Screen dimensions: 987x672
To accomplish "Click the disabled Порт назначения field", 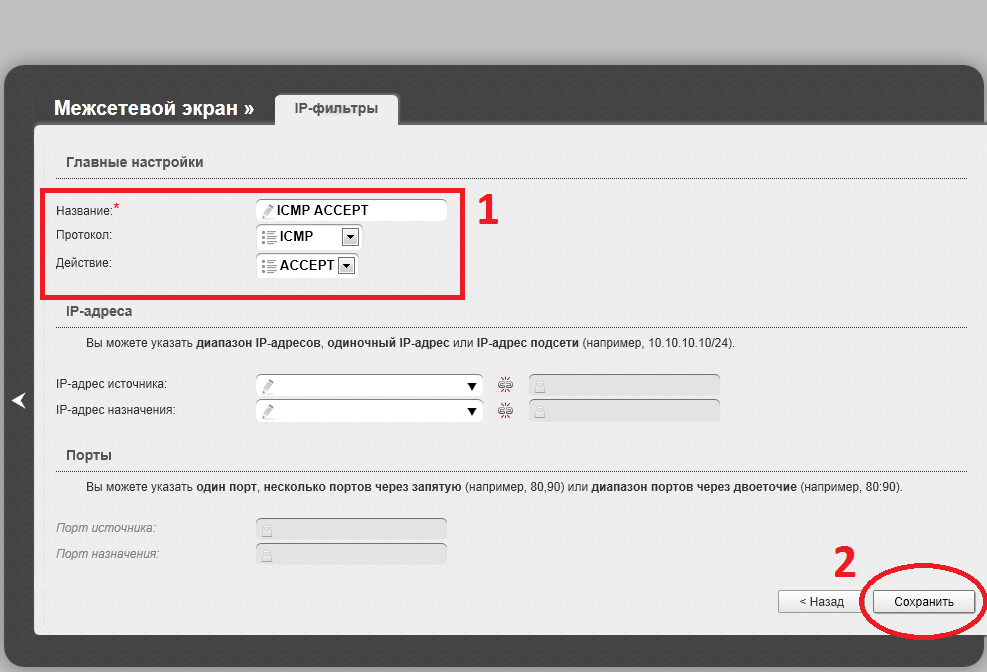I will pos(352,554).
